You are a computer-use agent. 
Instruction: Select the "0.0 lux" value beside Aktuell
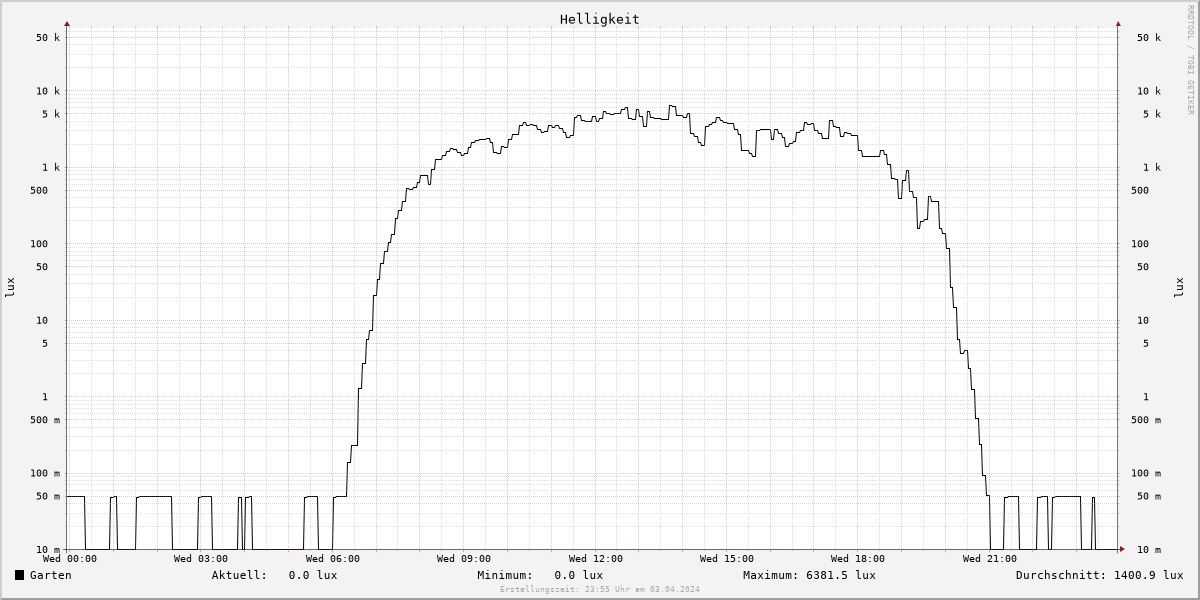coord(313,575)
